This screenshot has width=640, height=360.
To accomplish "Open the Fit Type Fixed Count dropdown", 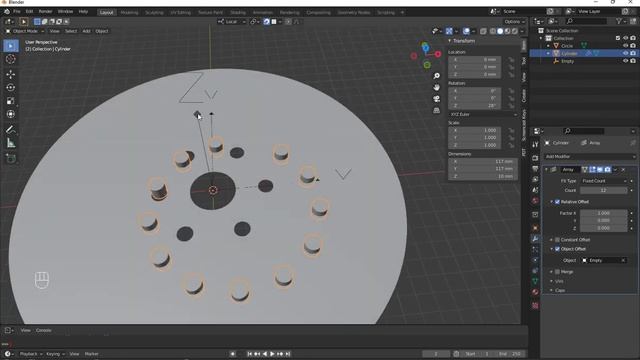I will 603,181.
